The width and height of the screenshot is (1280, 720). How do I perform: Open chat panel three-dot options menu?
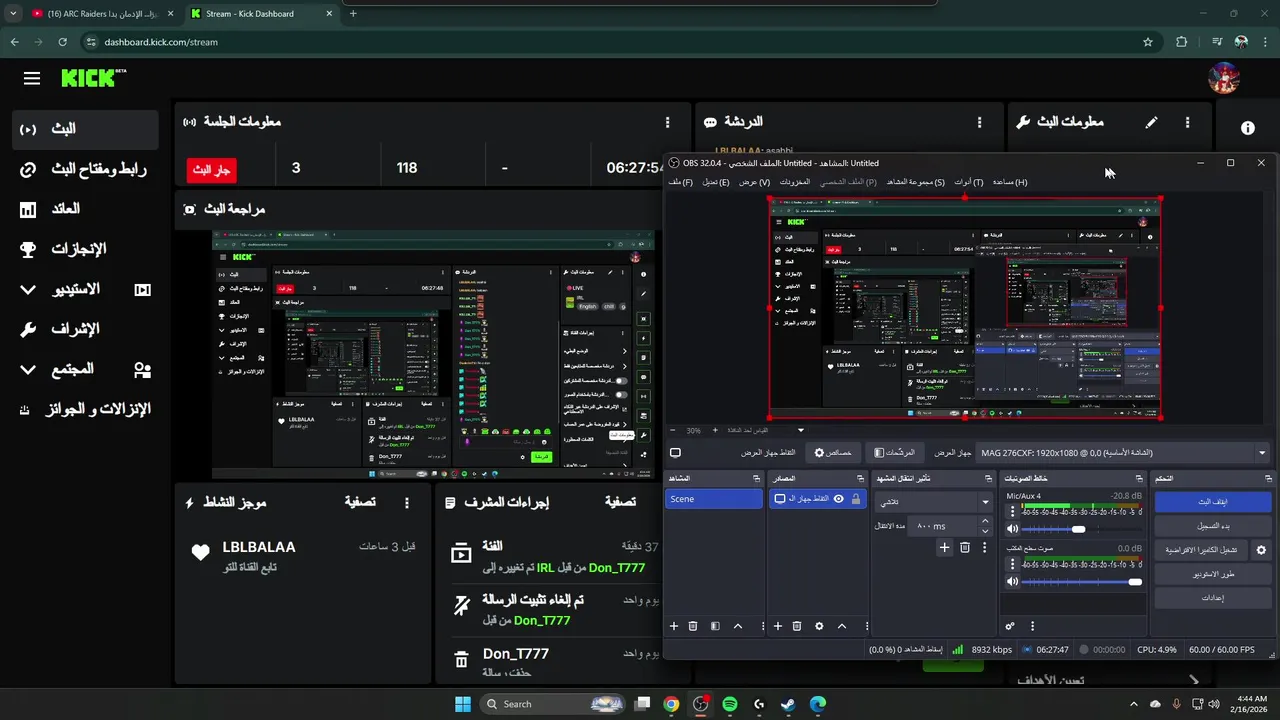click(x=980, y=122)
